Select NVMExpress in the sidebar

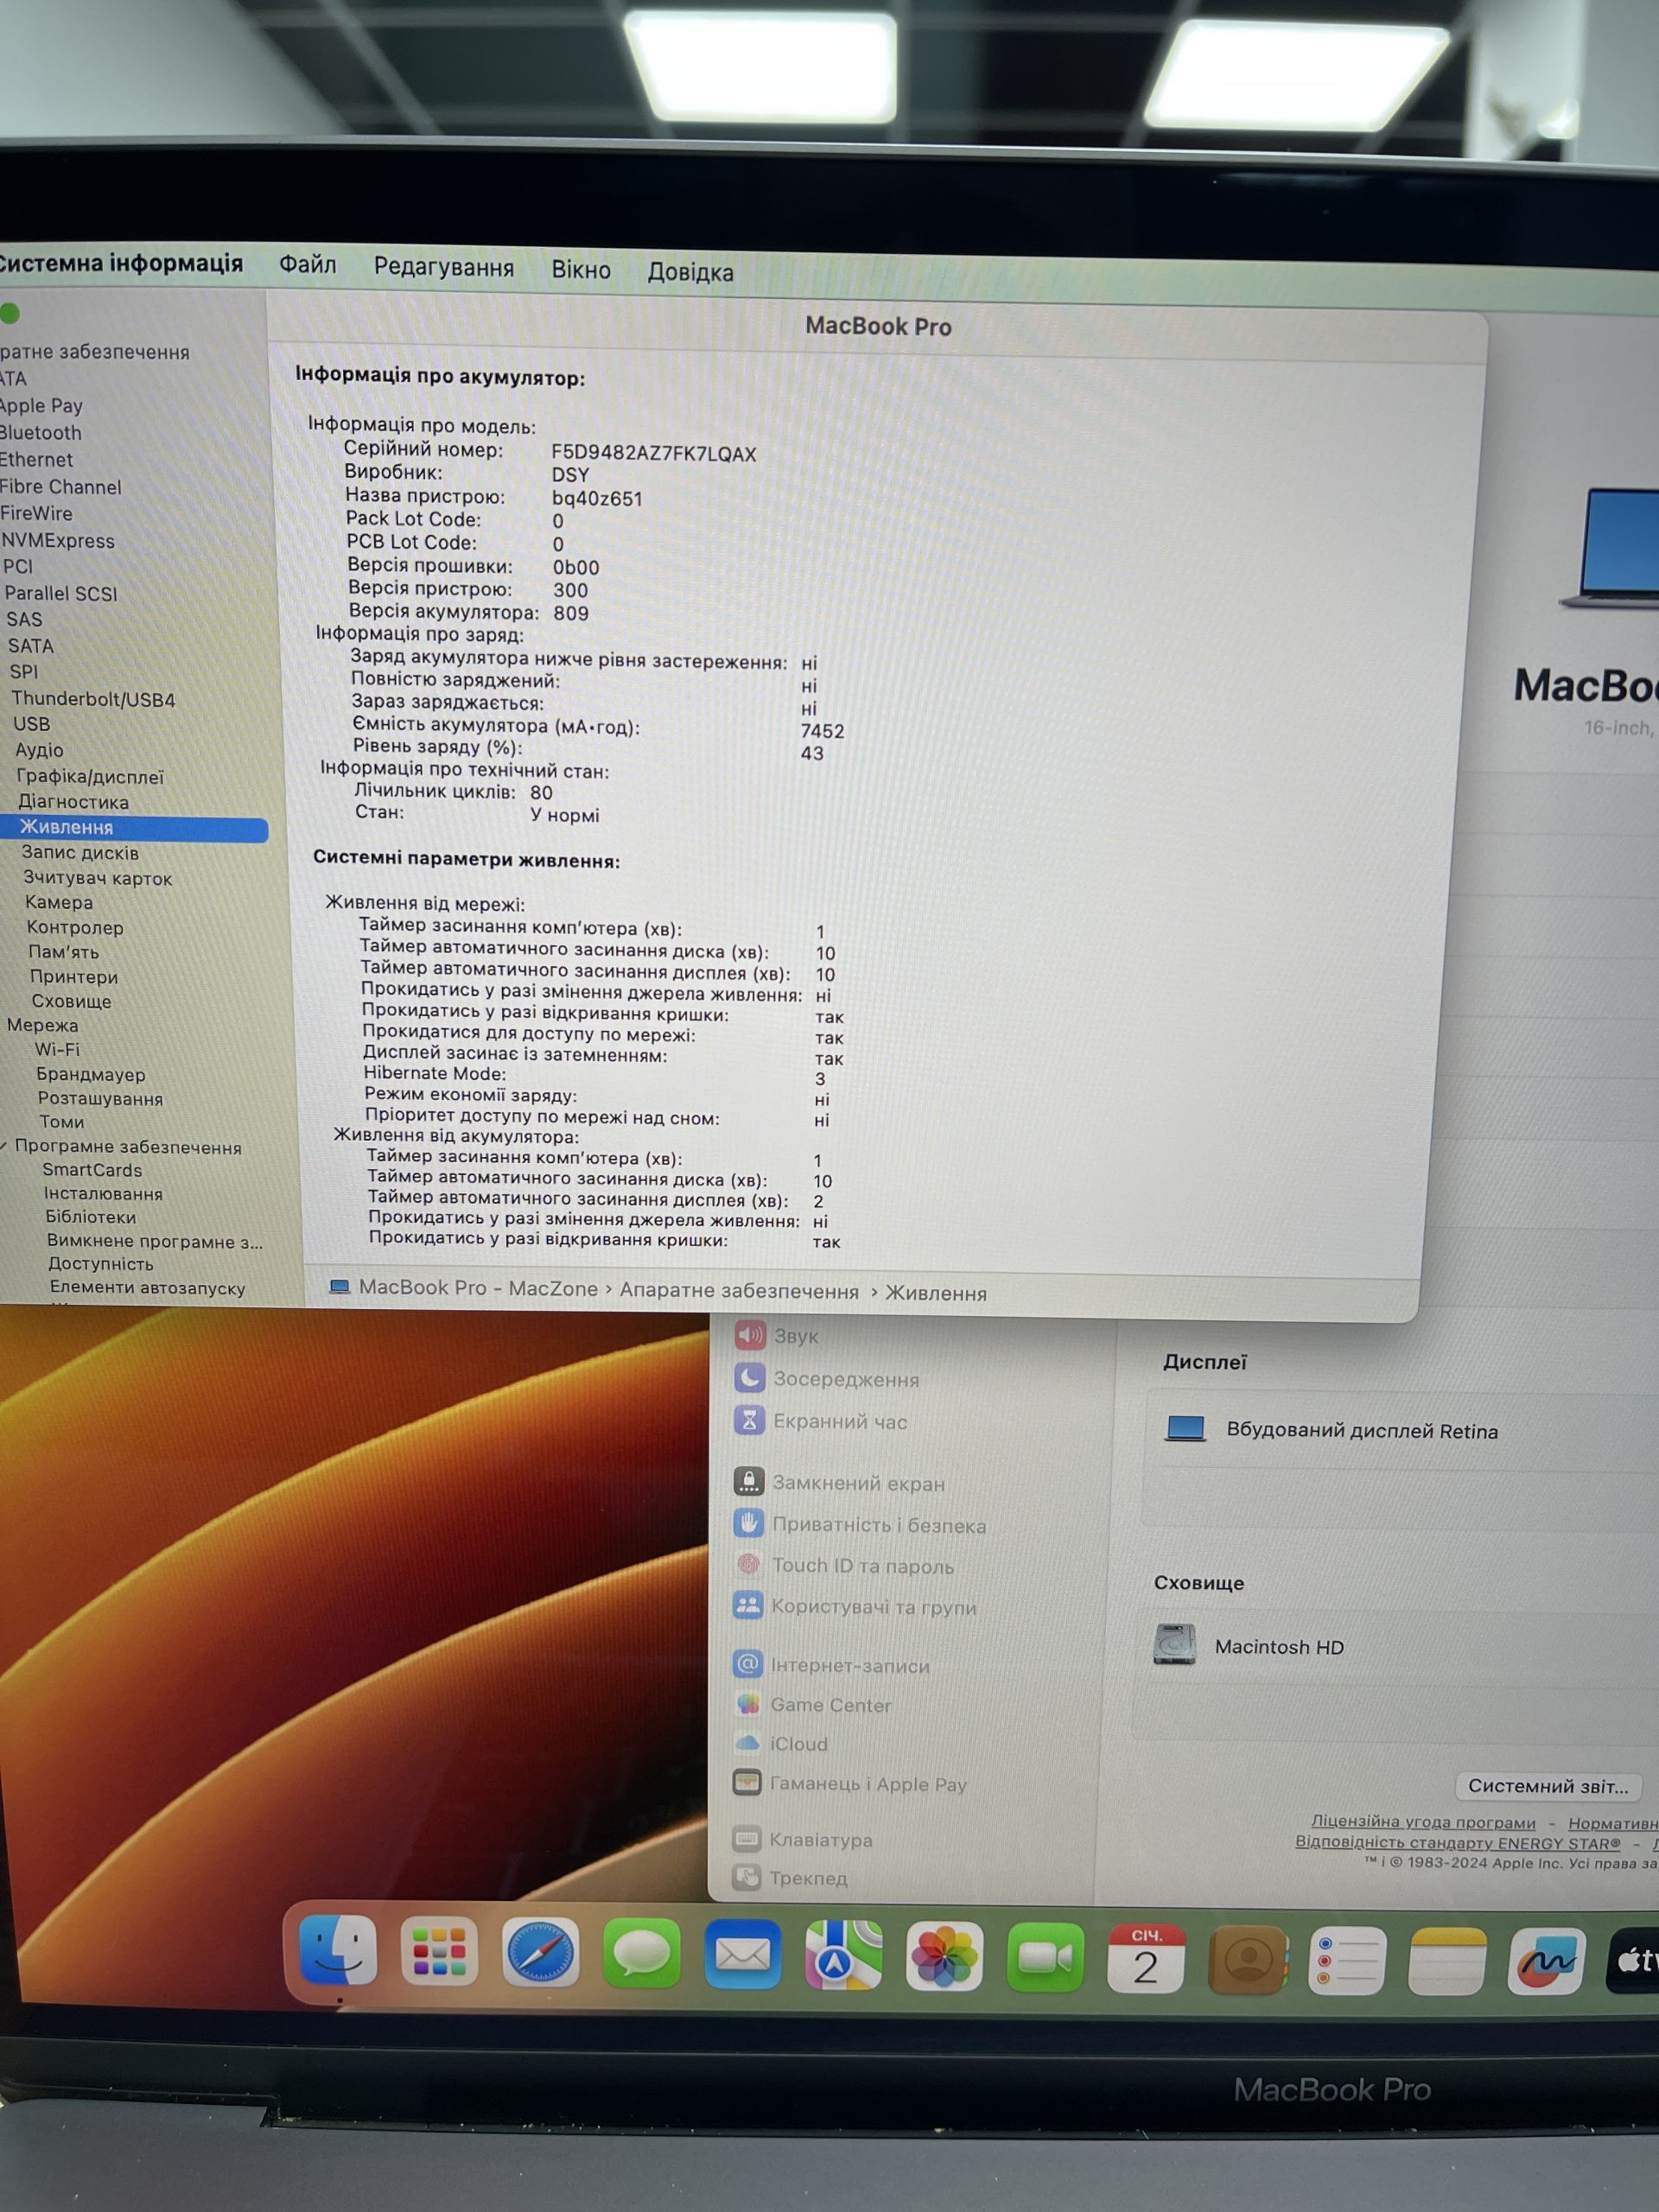58,541
